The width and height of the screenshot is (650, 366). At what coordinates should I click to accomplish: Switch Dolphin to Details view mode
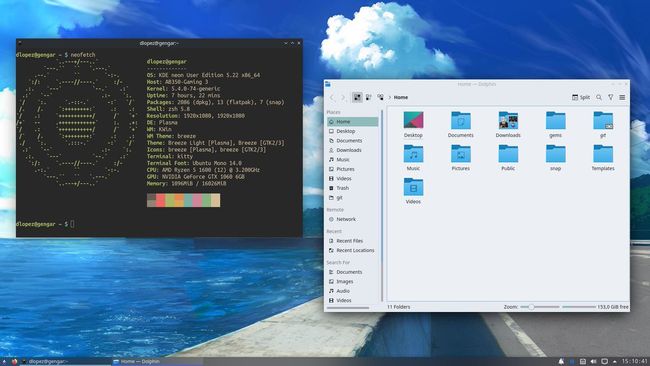[x=380, y=97]
